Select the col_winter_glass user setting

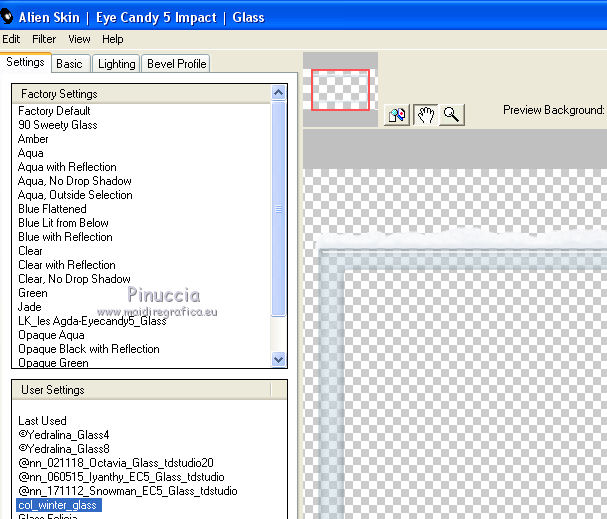[59, 505]
